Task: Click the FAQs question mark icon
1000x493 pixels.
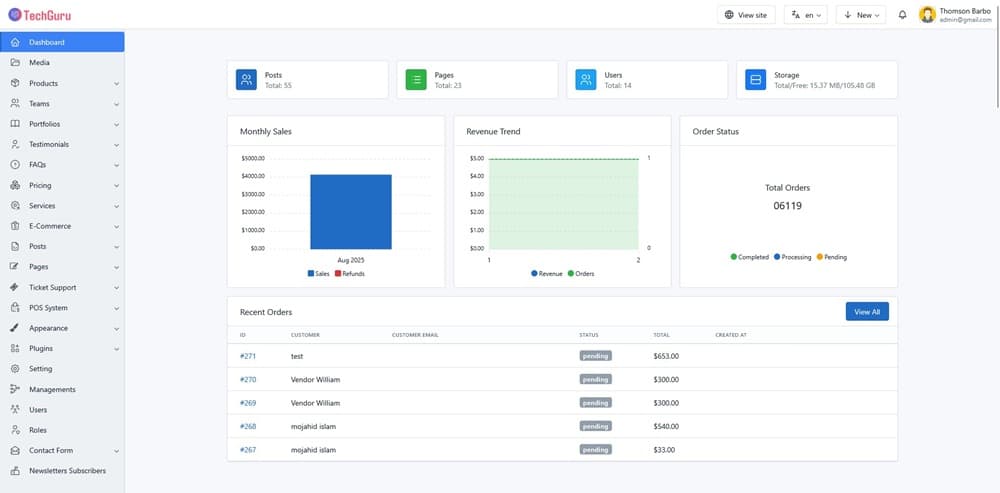Action: 15,164
